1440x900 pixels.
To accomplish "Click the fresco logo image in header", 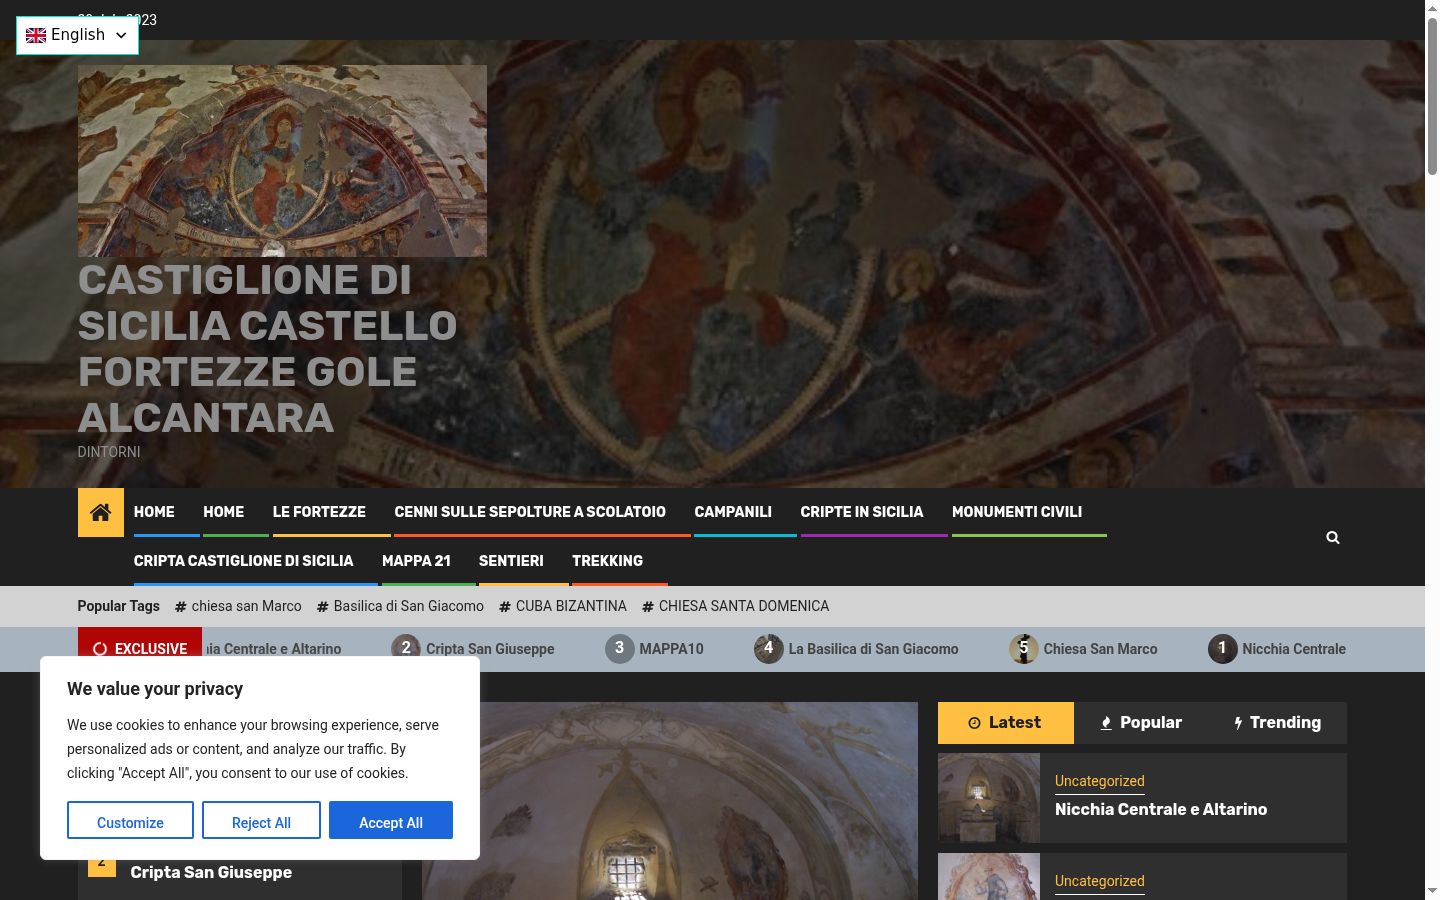I will point(282,161).
